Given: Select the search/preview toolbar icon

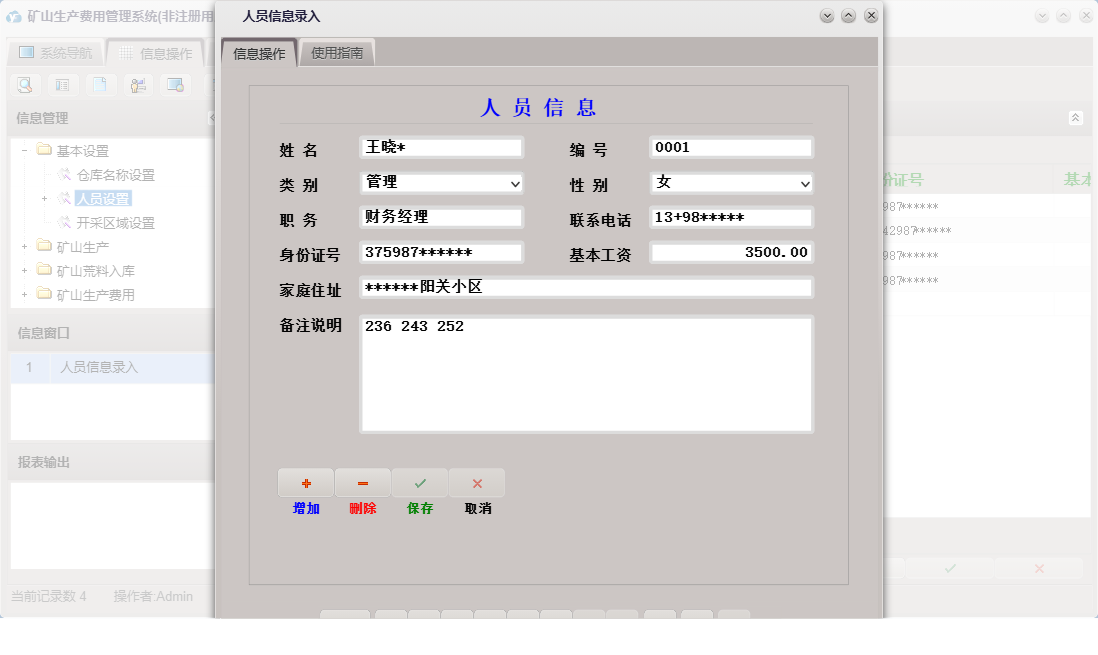Looking at the screenshot, I should (25, 85).
